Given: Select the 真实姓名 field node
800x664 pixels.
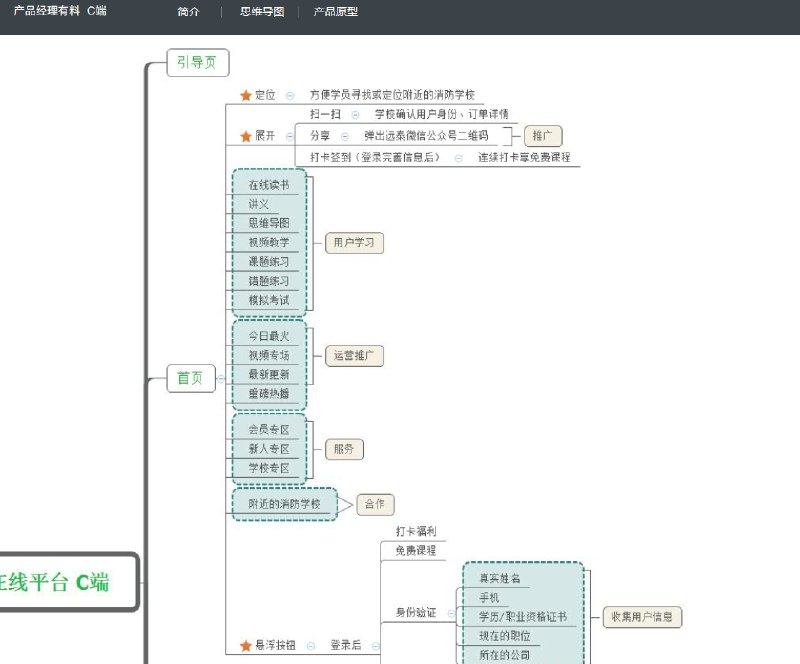Looking at the screenshot, I should click(x=499, y=579).
